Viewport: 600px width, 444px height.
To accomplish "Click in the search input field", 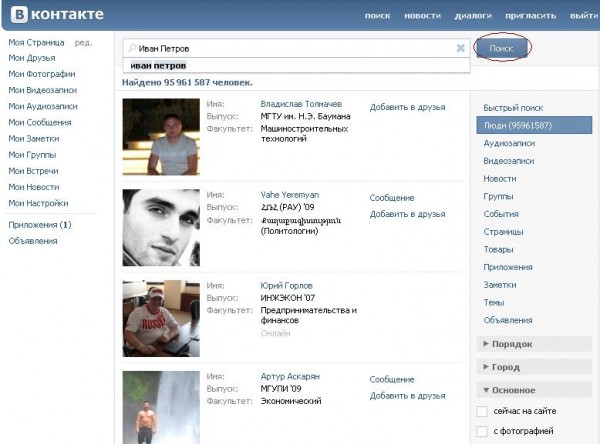I will [296, 48].
